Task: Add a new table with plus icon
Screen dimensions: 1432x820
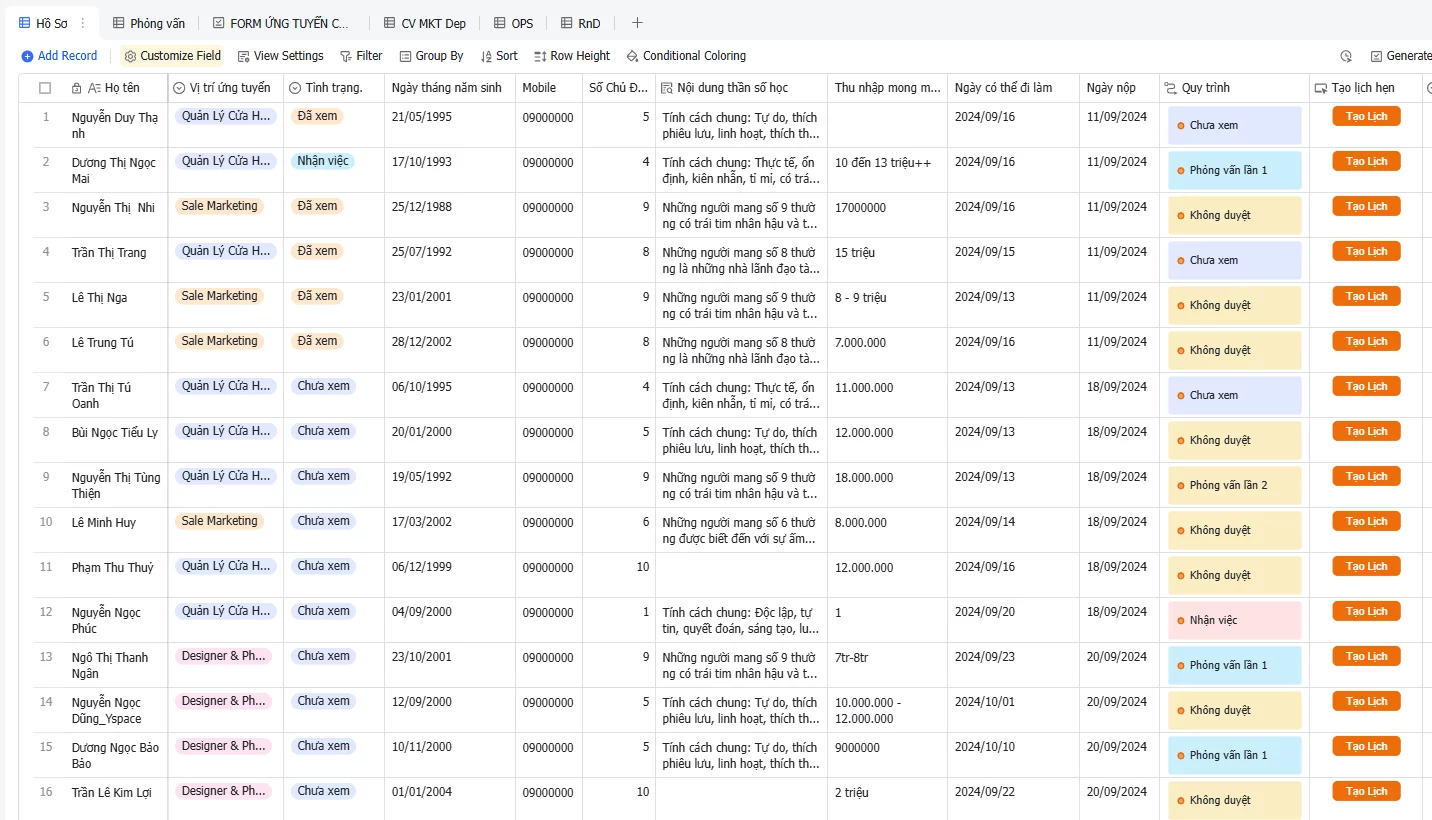Action: [x=638, y=23]
